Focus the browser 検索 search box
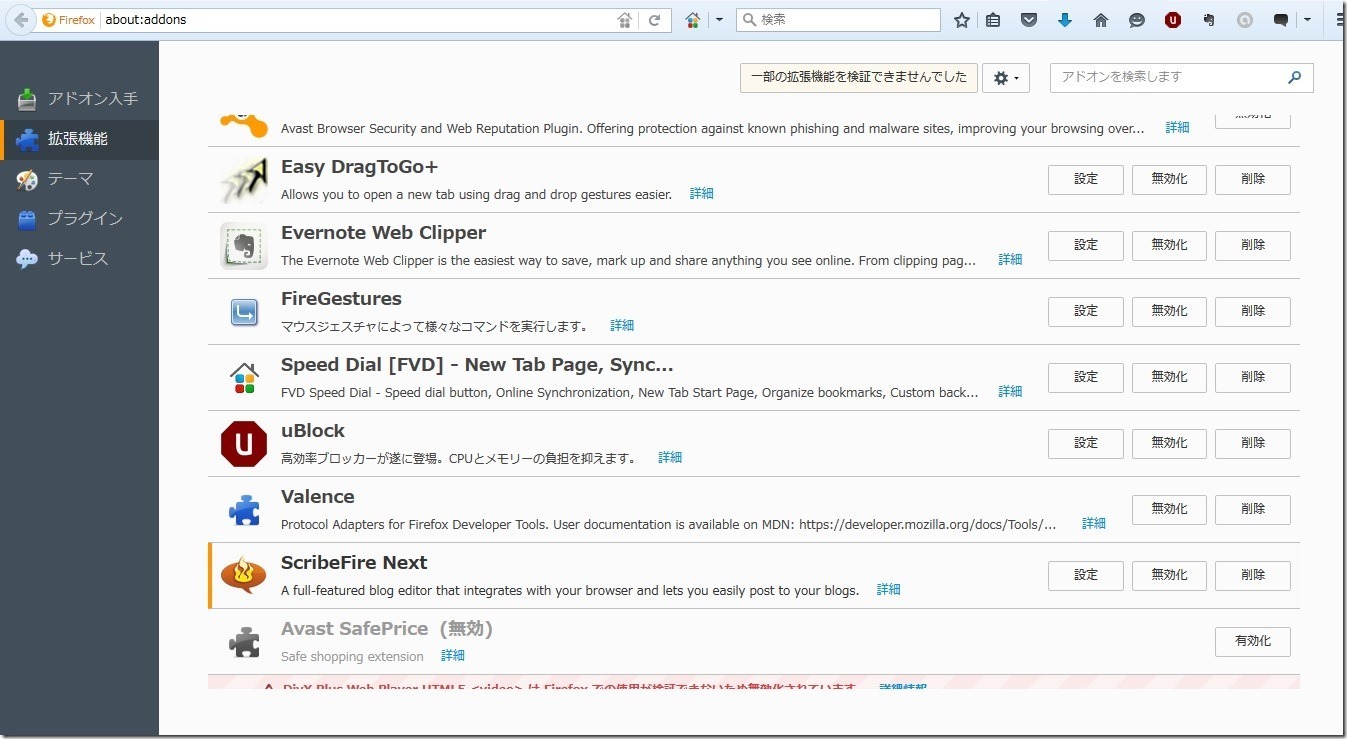This screenshot has height=739, width=1347. pos(838,20)
